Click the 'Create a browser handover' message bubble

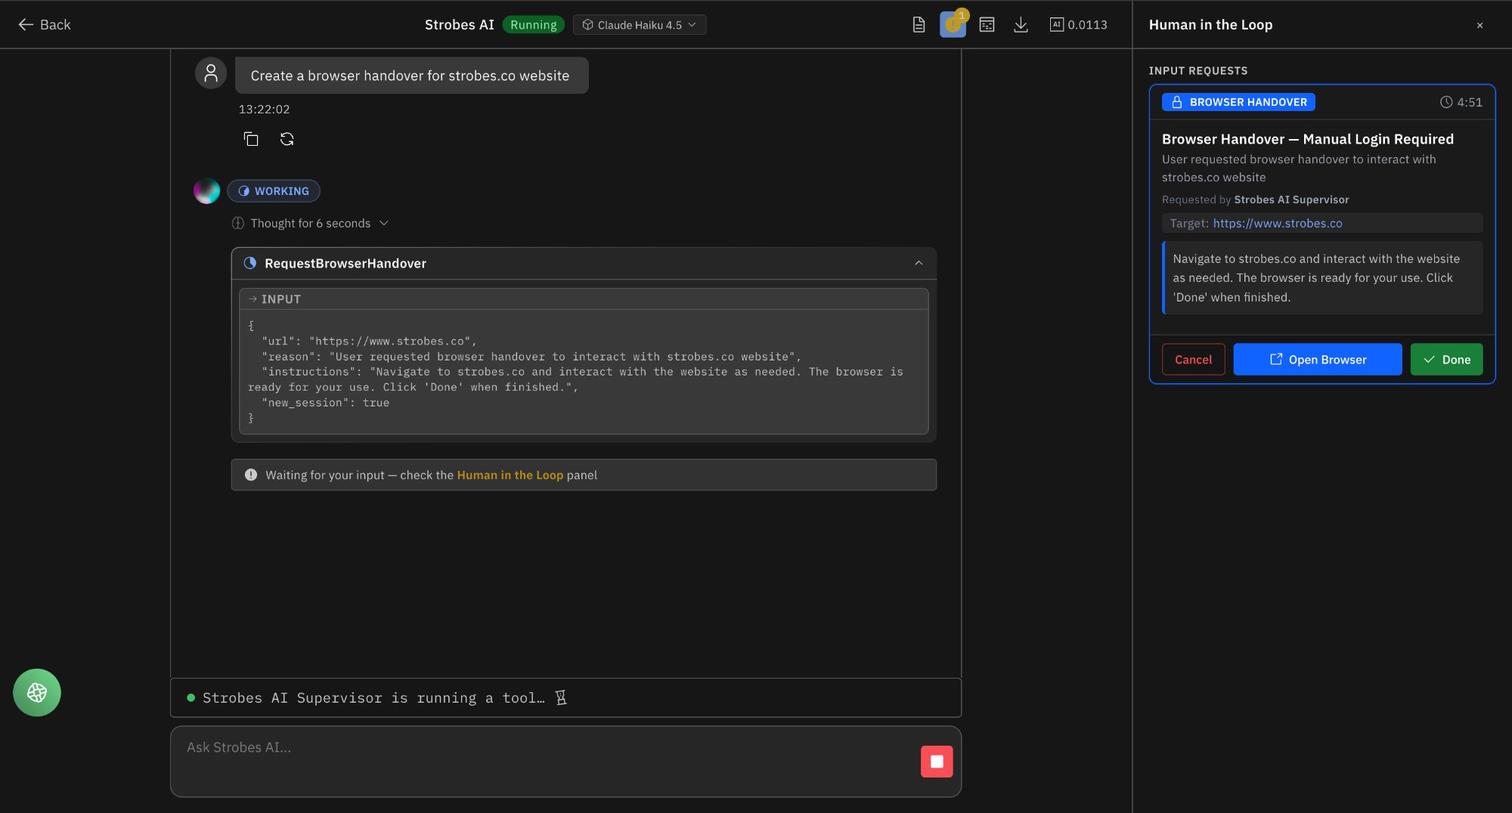point(411,75)
